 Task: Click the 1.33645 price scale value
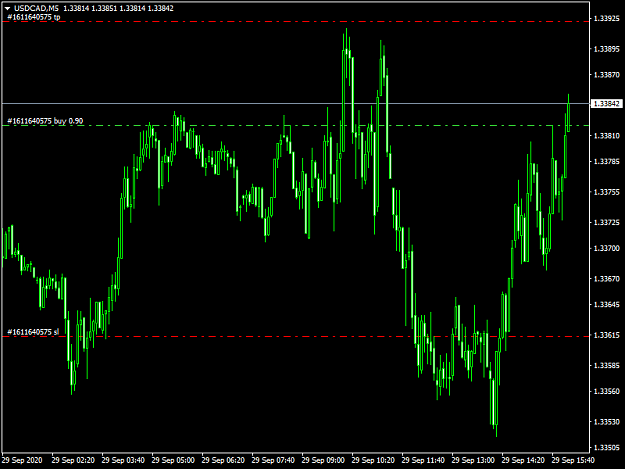(607, 304)
